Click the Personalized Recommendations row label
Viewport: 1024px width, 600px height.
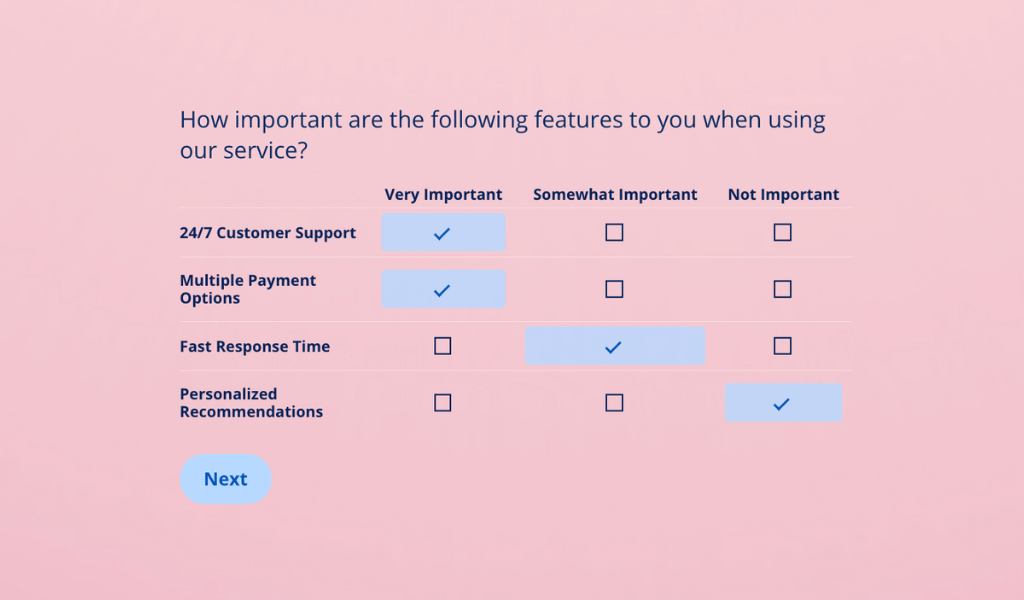pyautogui.click(x=251, y=403)
